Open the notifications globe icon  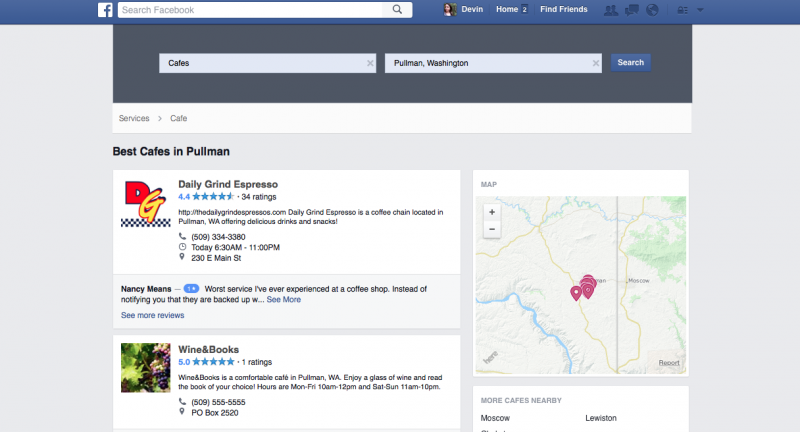pos(652,10)
